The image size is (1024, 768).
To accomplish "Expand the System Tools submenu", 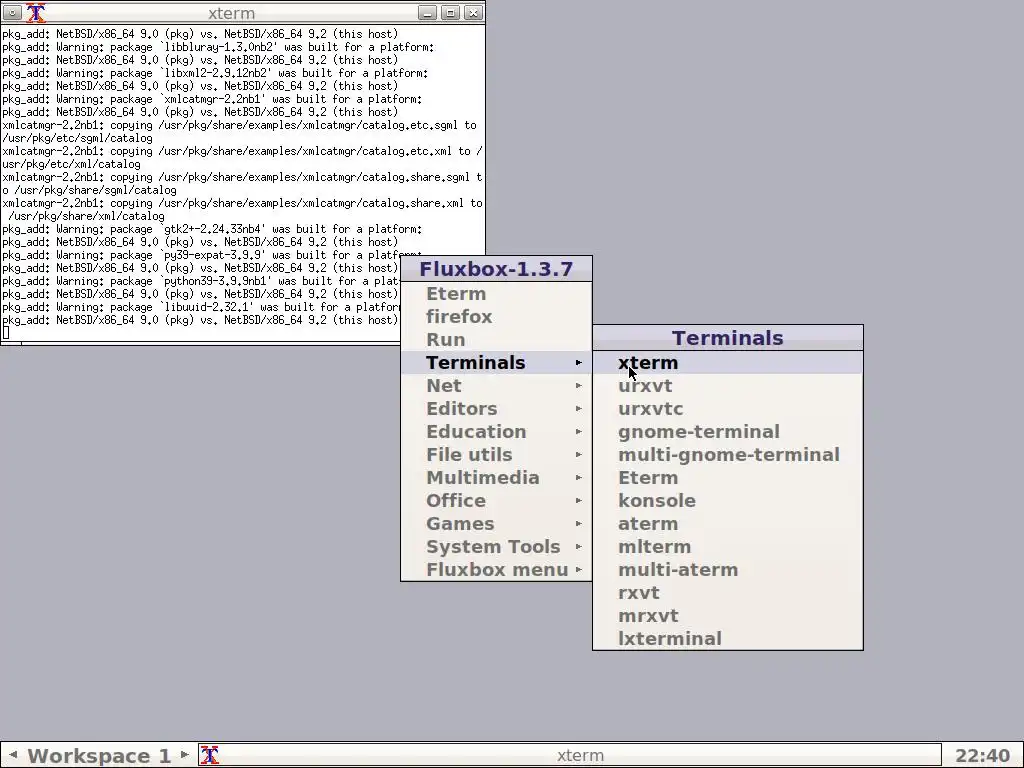I will [496, 547].
